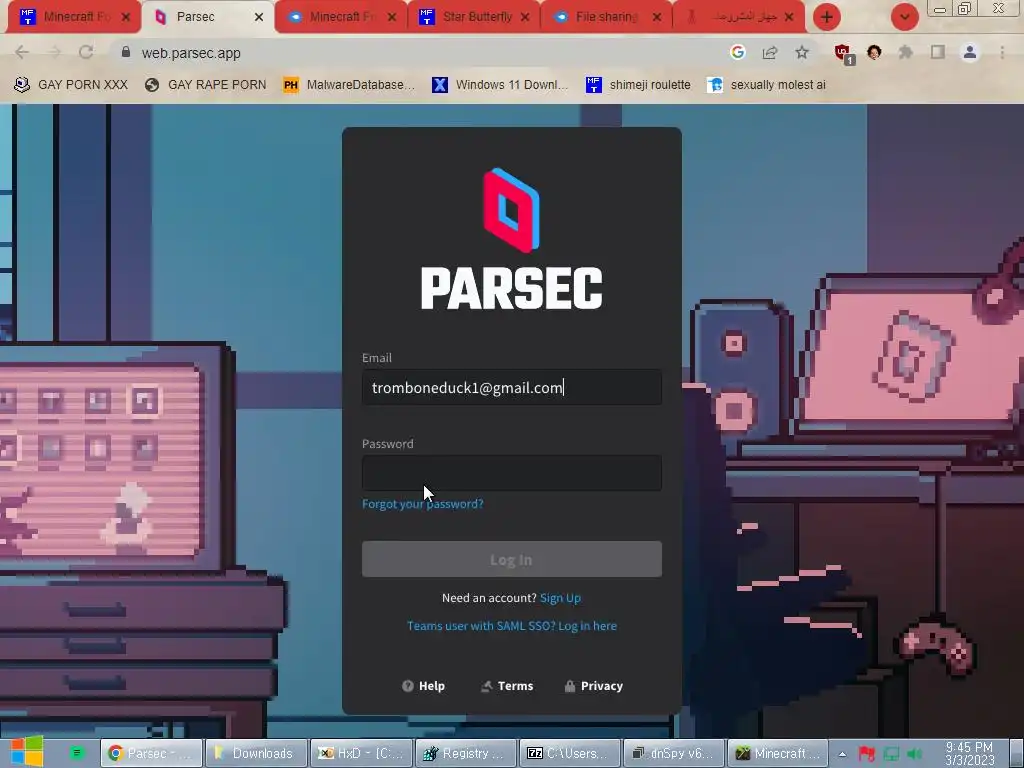1024x768 pixels.
Task: Close the Star Butterfly tab
Action: (x=525, y=17)
